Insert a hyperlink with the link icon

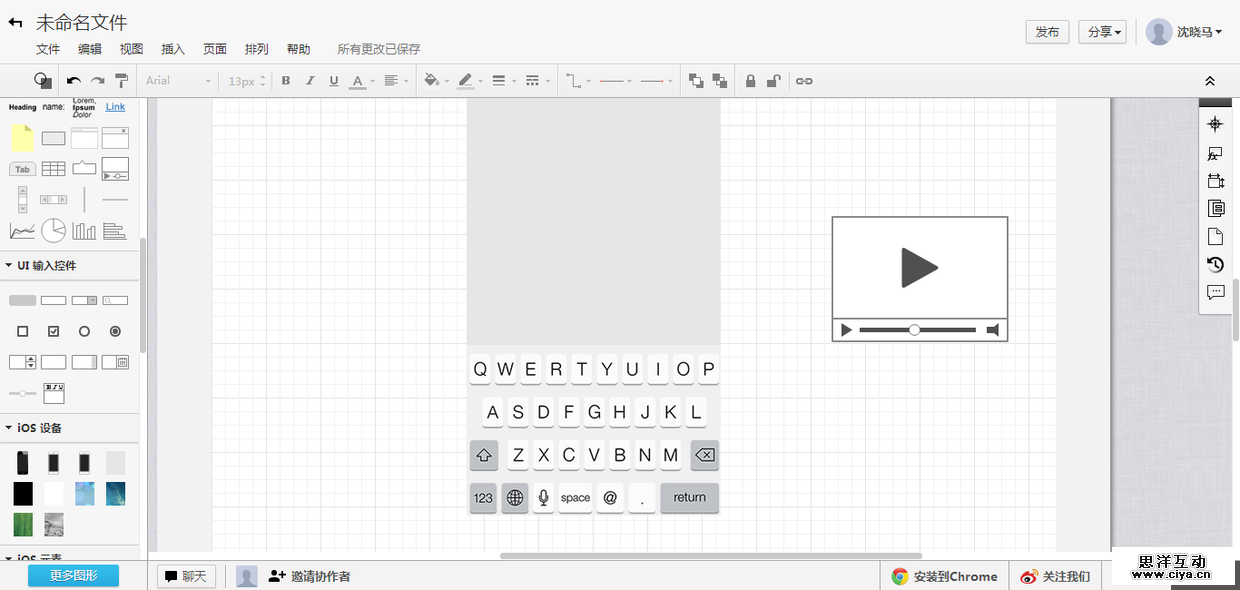coord(805,80)
